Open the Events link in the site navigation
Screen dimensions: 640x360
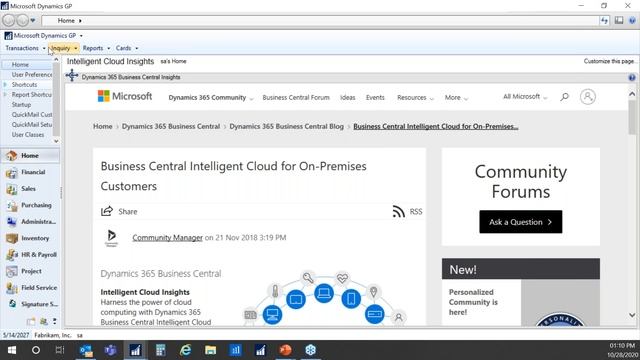click(375, 98)
